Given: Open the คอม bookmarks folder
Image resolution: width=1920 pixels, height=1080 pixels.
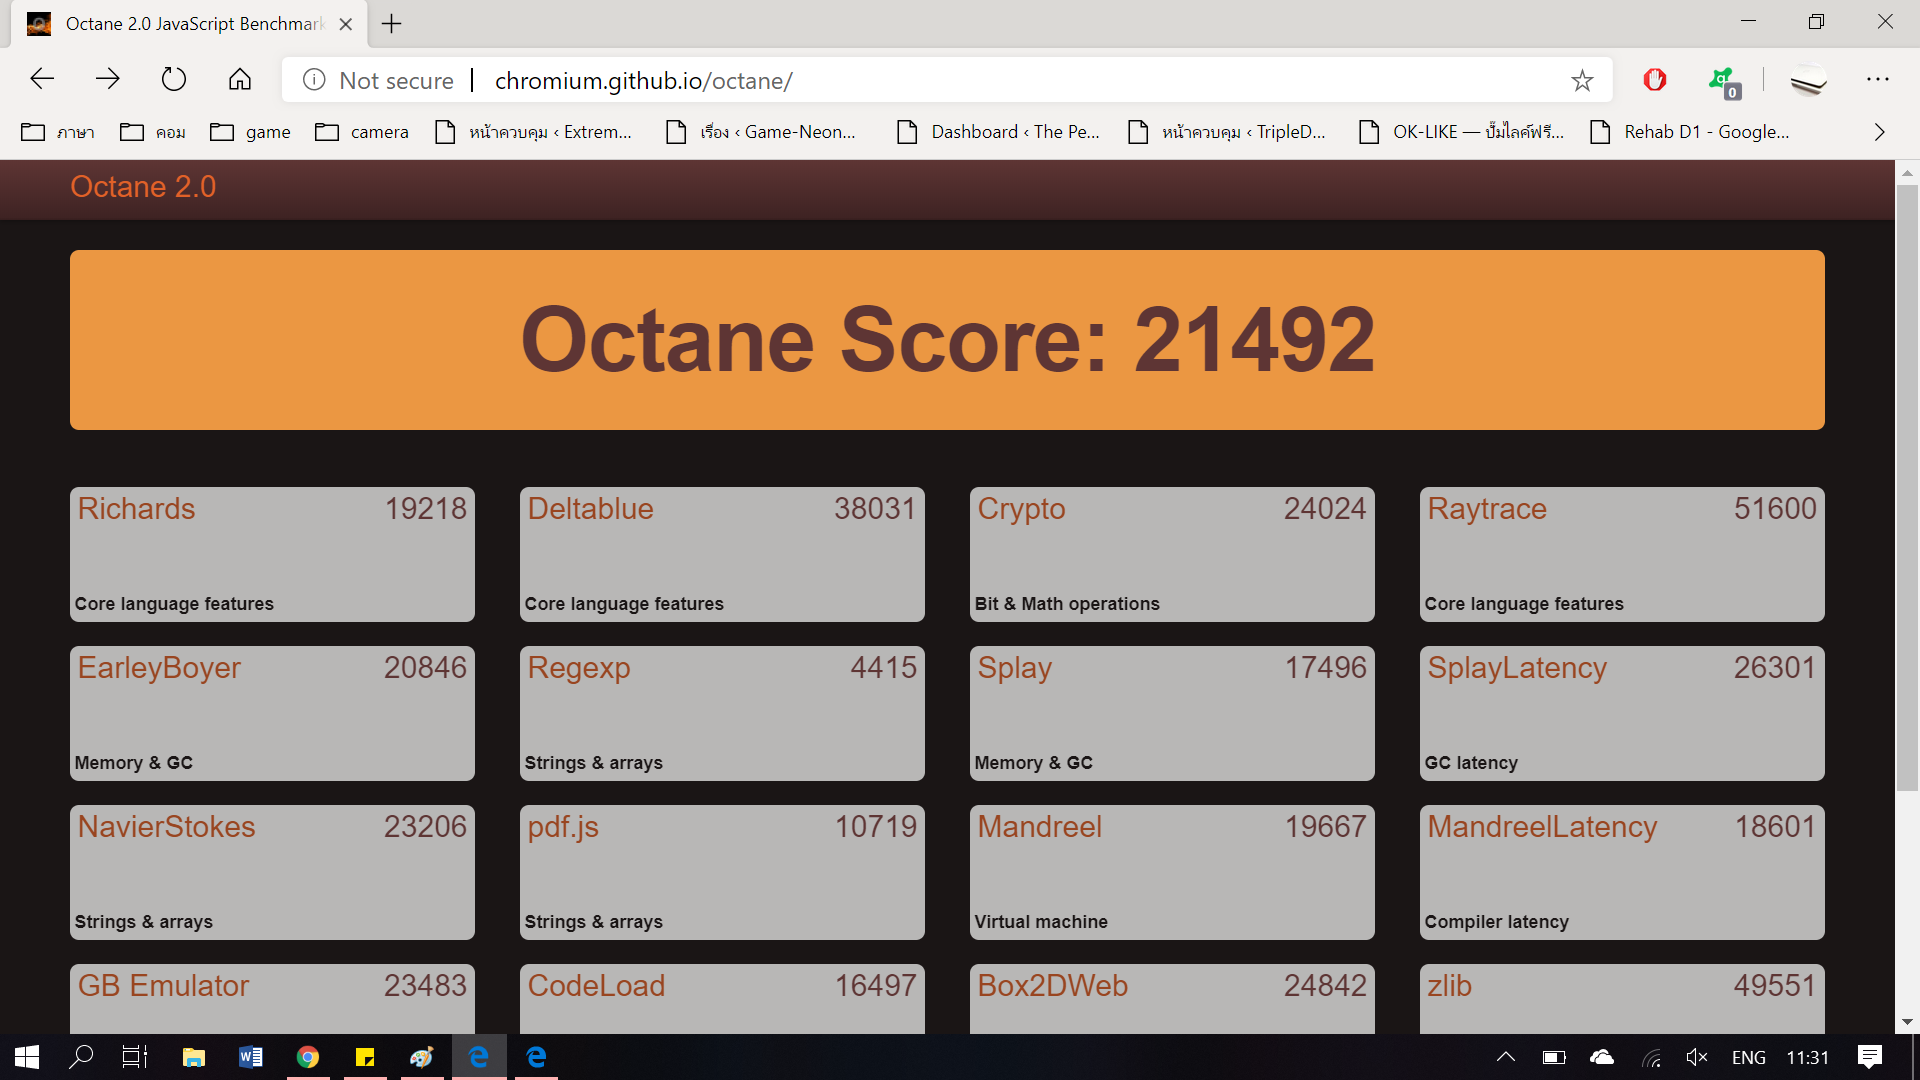Looking at the screenshot, I should pyautogui.click(x=153, y=132).
